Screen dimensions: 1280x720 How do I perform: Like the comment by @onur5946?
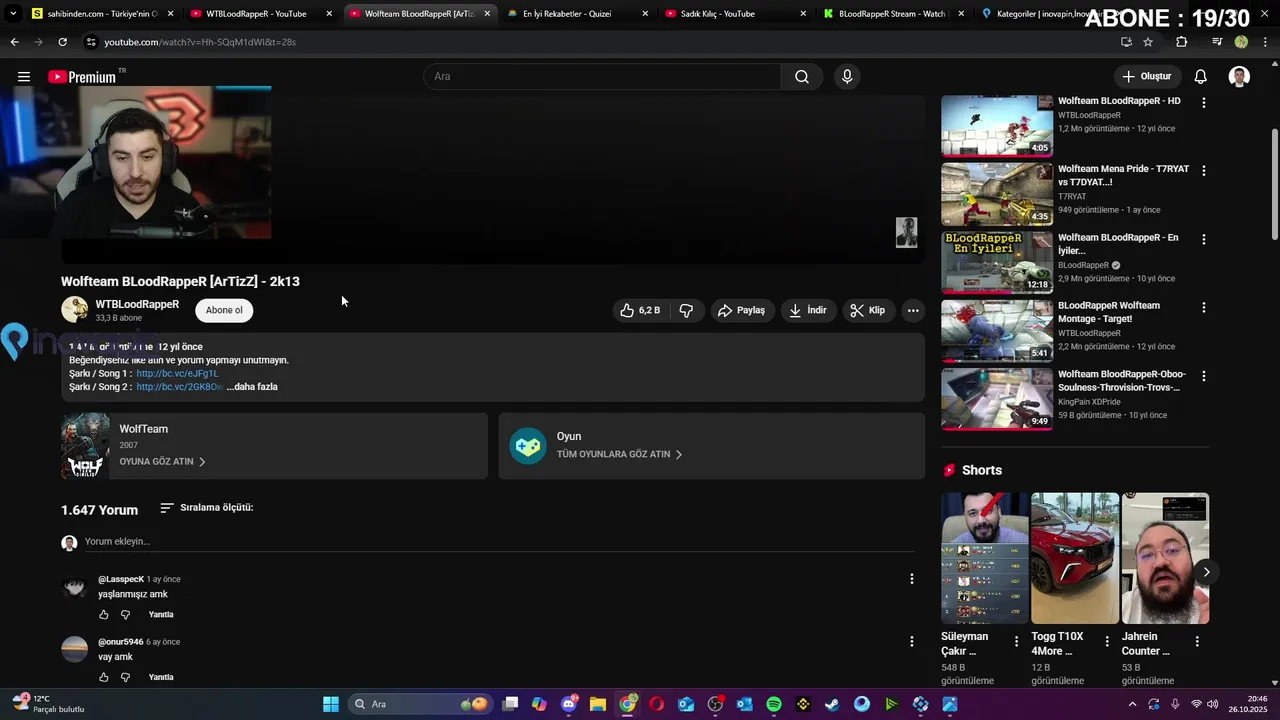103,678
